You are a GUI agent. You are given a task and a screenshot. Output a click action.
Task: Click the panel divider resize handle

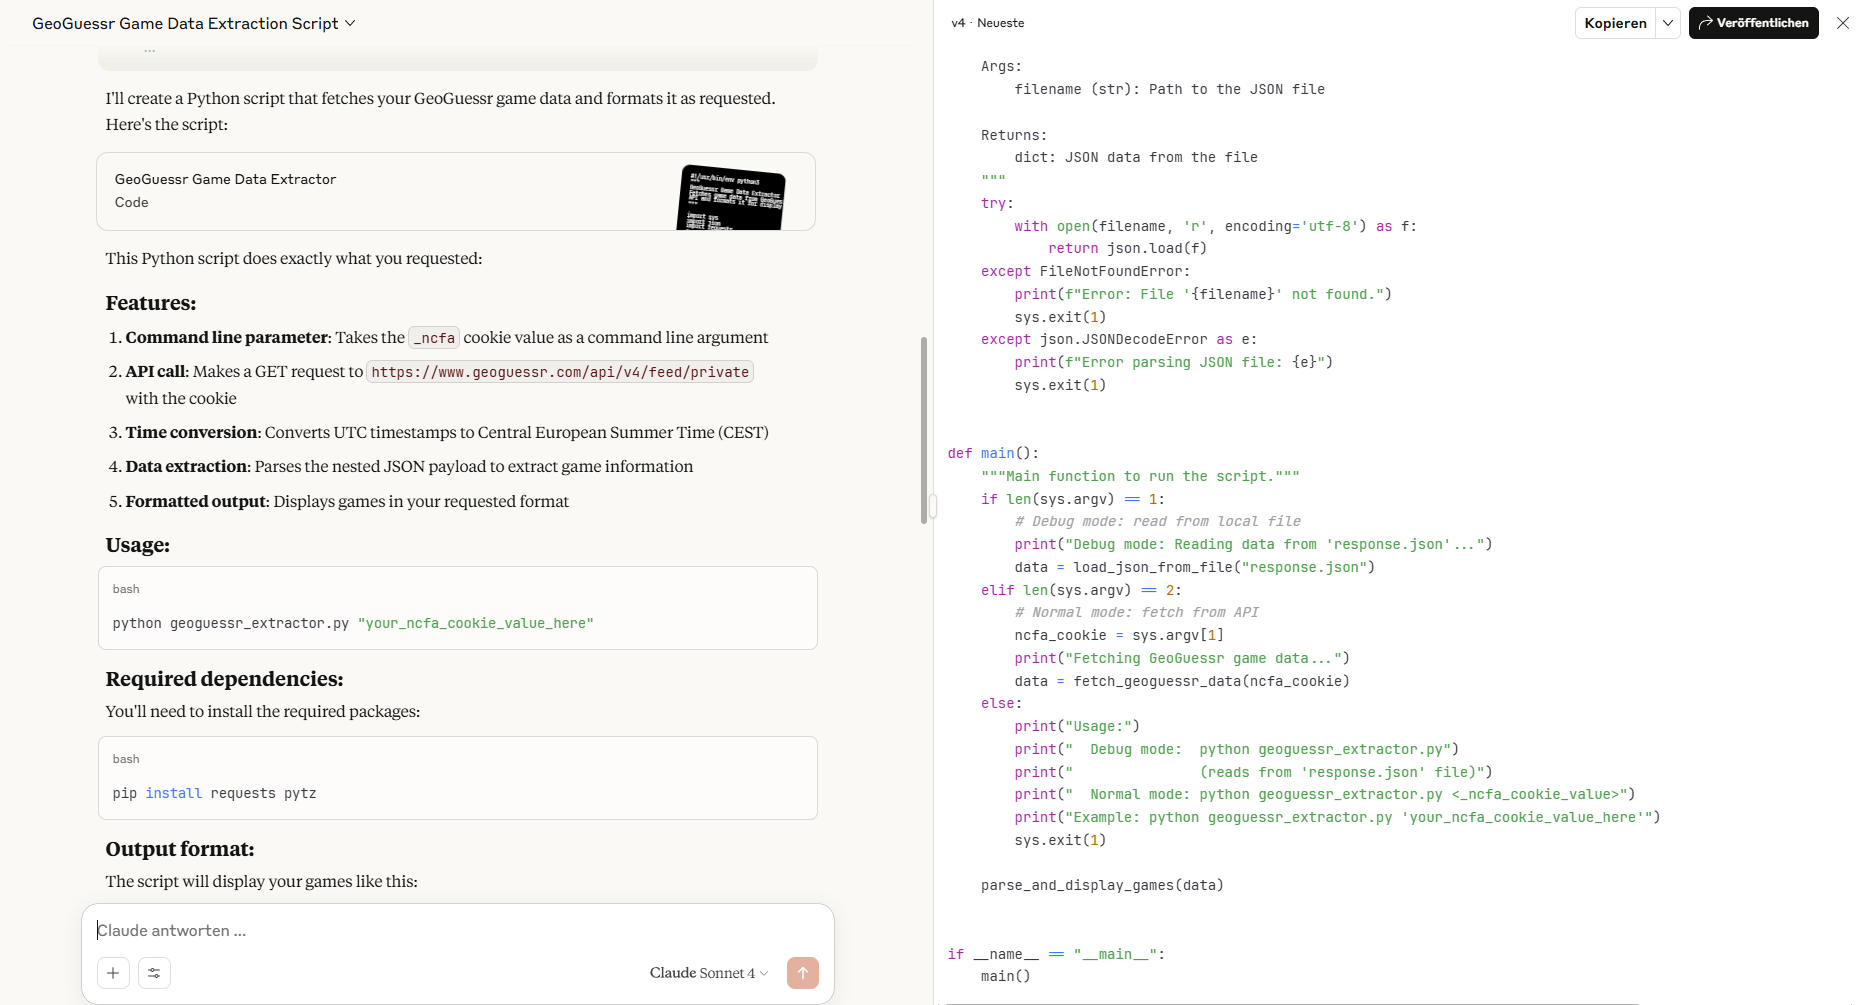[933, 505]
